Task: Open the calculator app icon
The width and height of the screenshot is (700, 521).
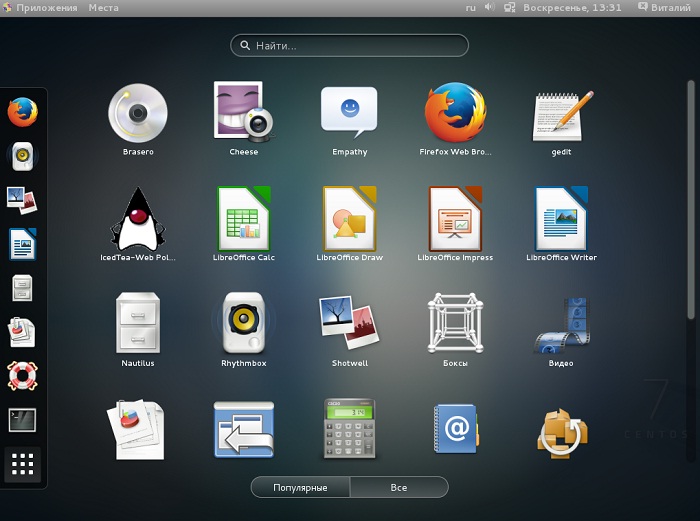Action: coord(350,429)
